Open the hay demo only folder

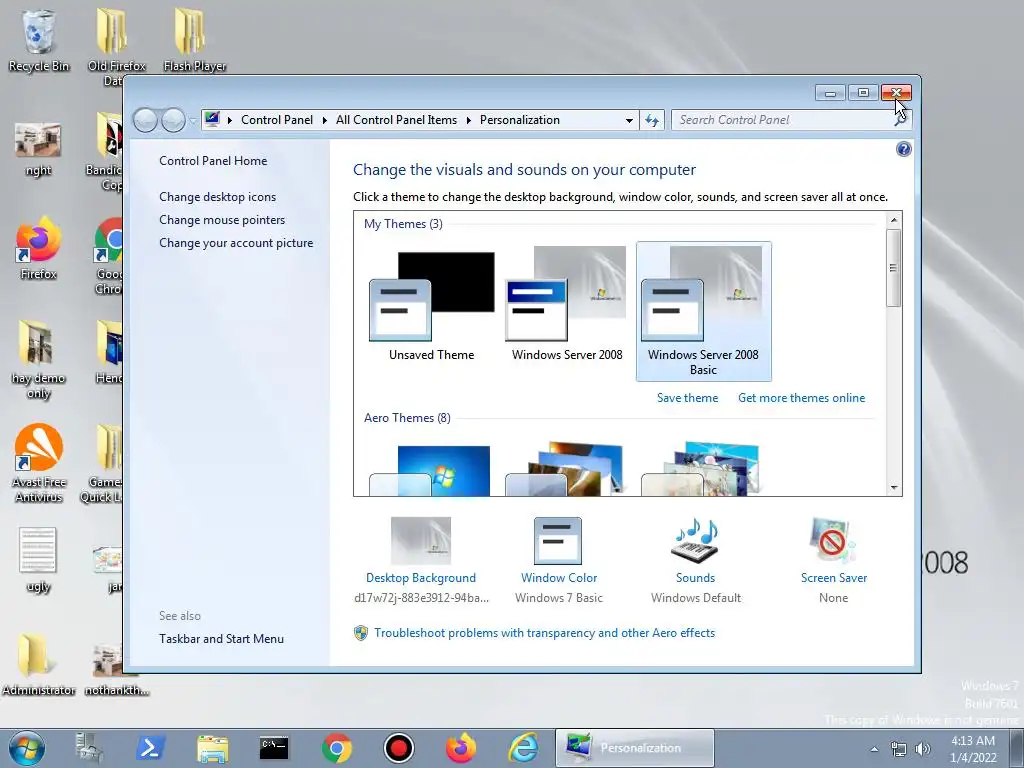tap(39, 359)
